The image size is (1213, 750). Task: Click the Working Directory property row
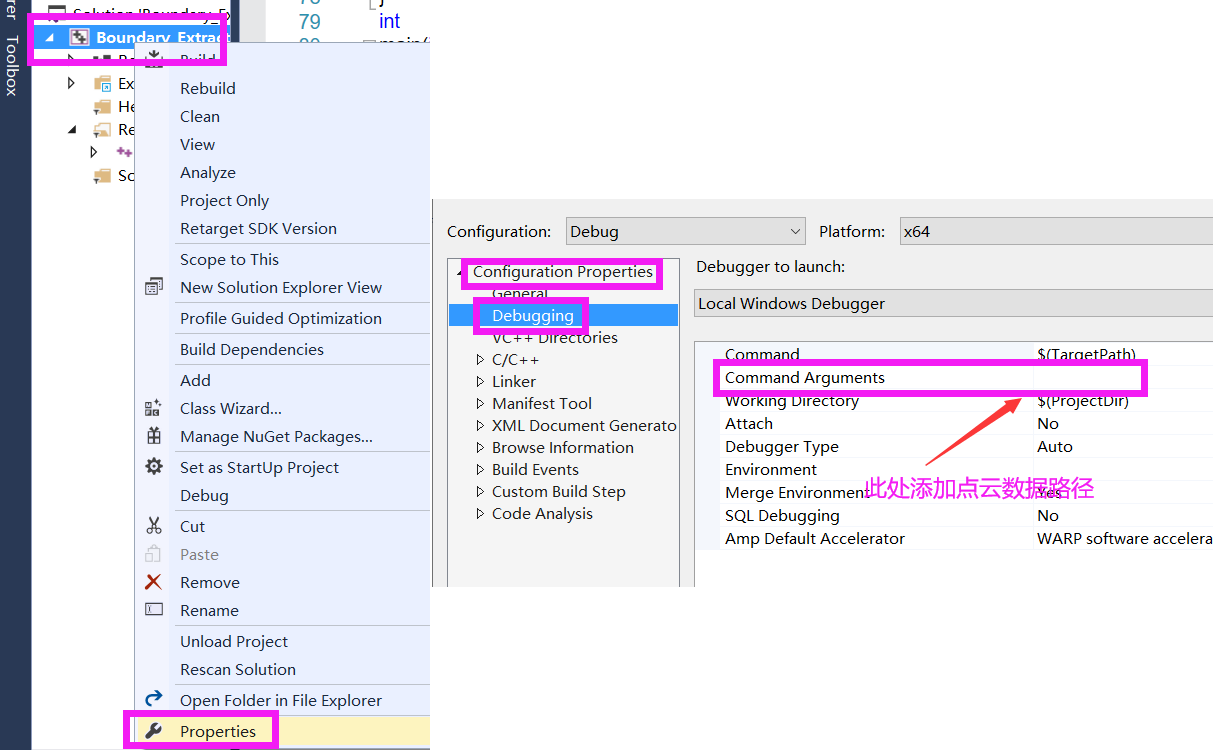point(966,401)
